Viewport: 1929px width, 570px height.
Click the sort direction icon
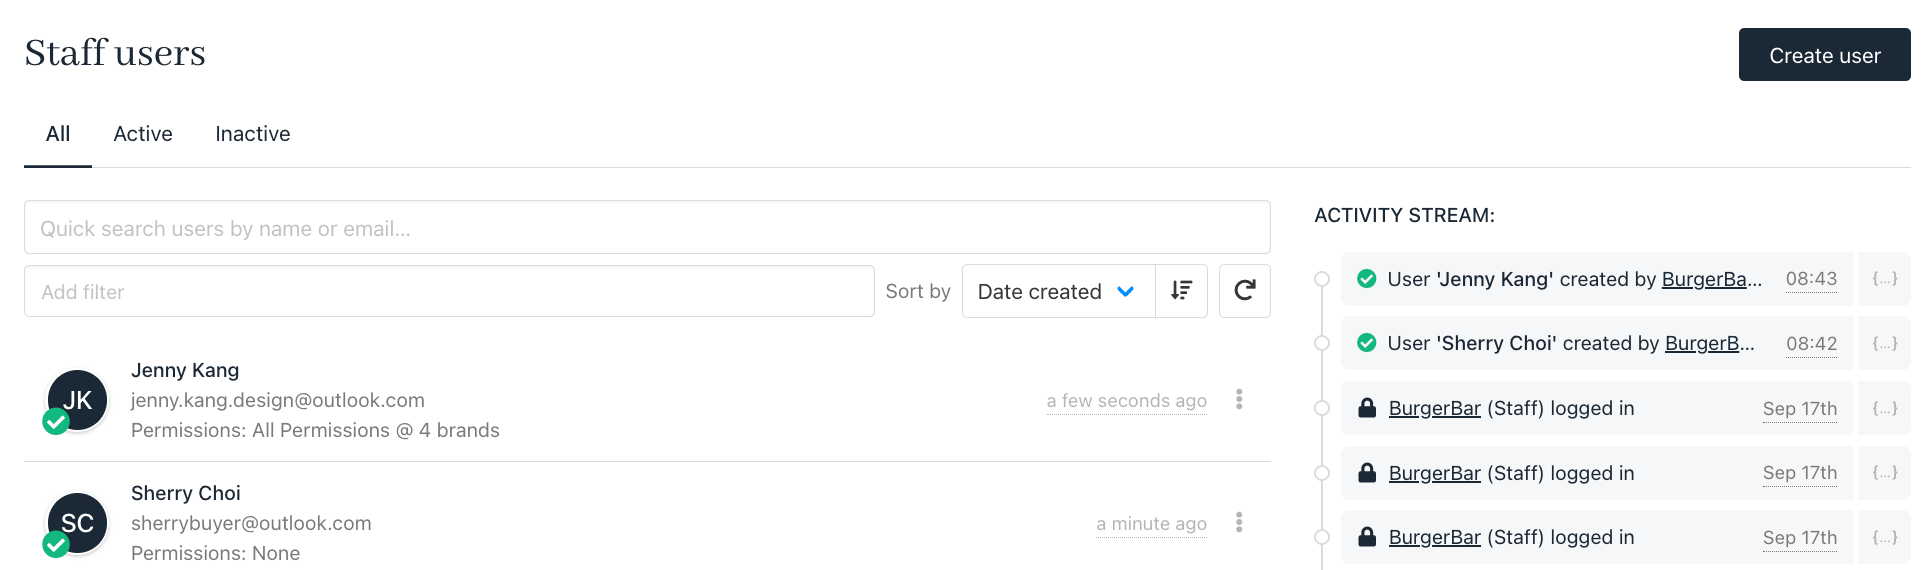point(1181,291)
